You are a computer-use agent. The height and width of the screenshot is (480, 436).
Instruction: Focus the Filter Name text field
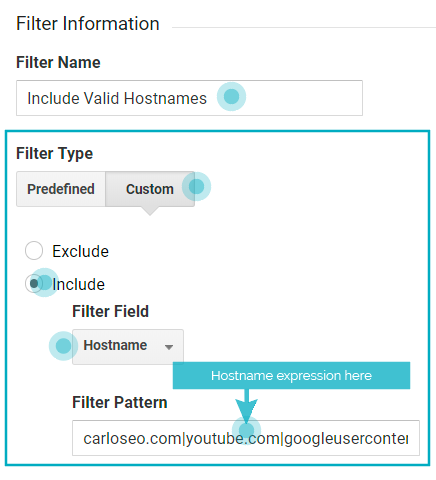coord(189,98)
